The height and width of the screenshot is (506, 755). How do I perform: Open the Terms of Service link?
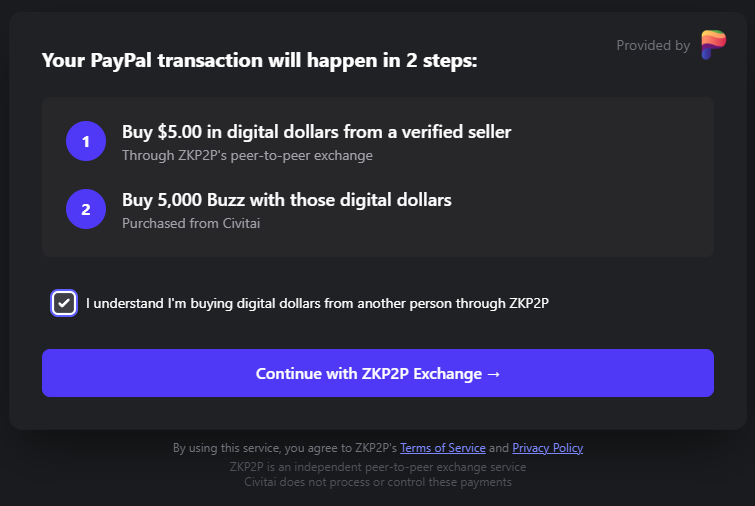pos(443,448)
